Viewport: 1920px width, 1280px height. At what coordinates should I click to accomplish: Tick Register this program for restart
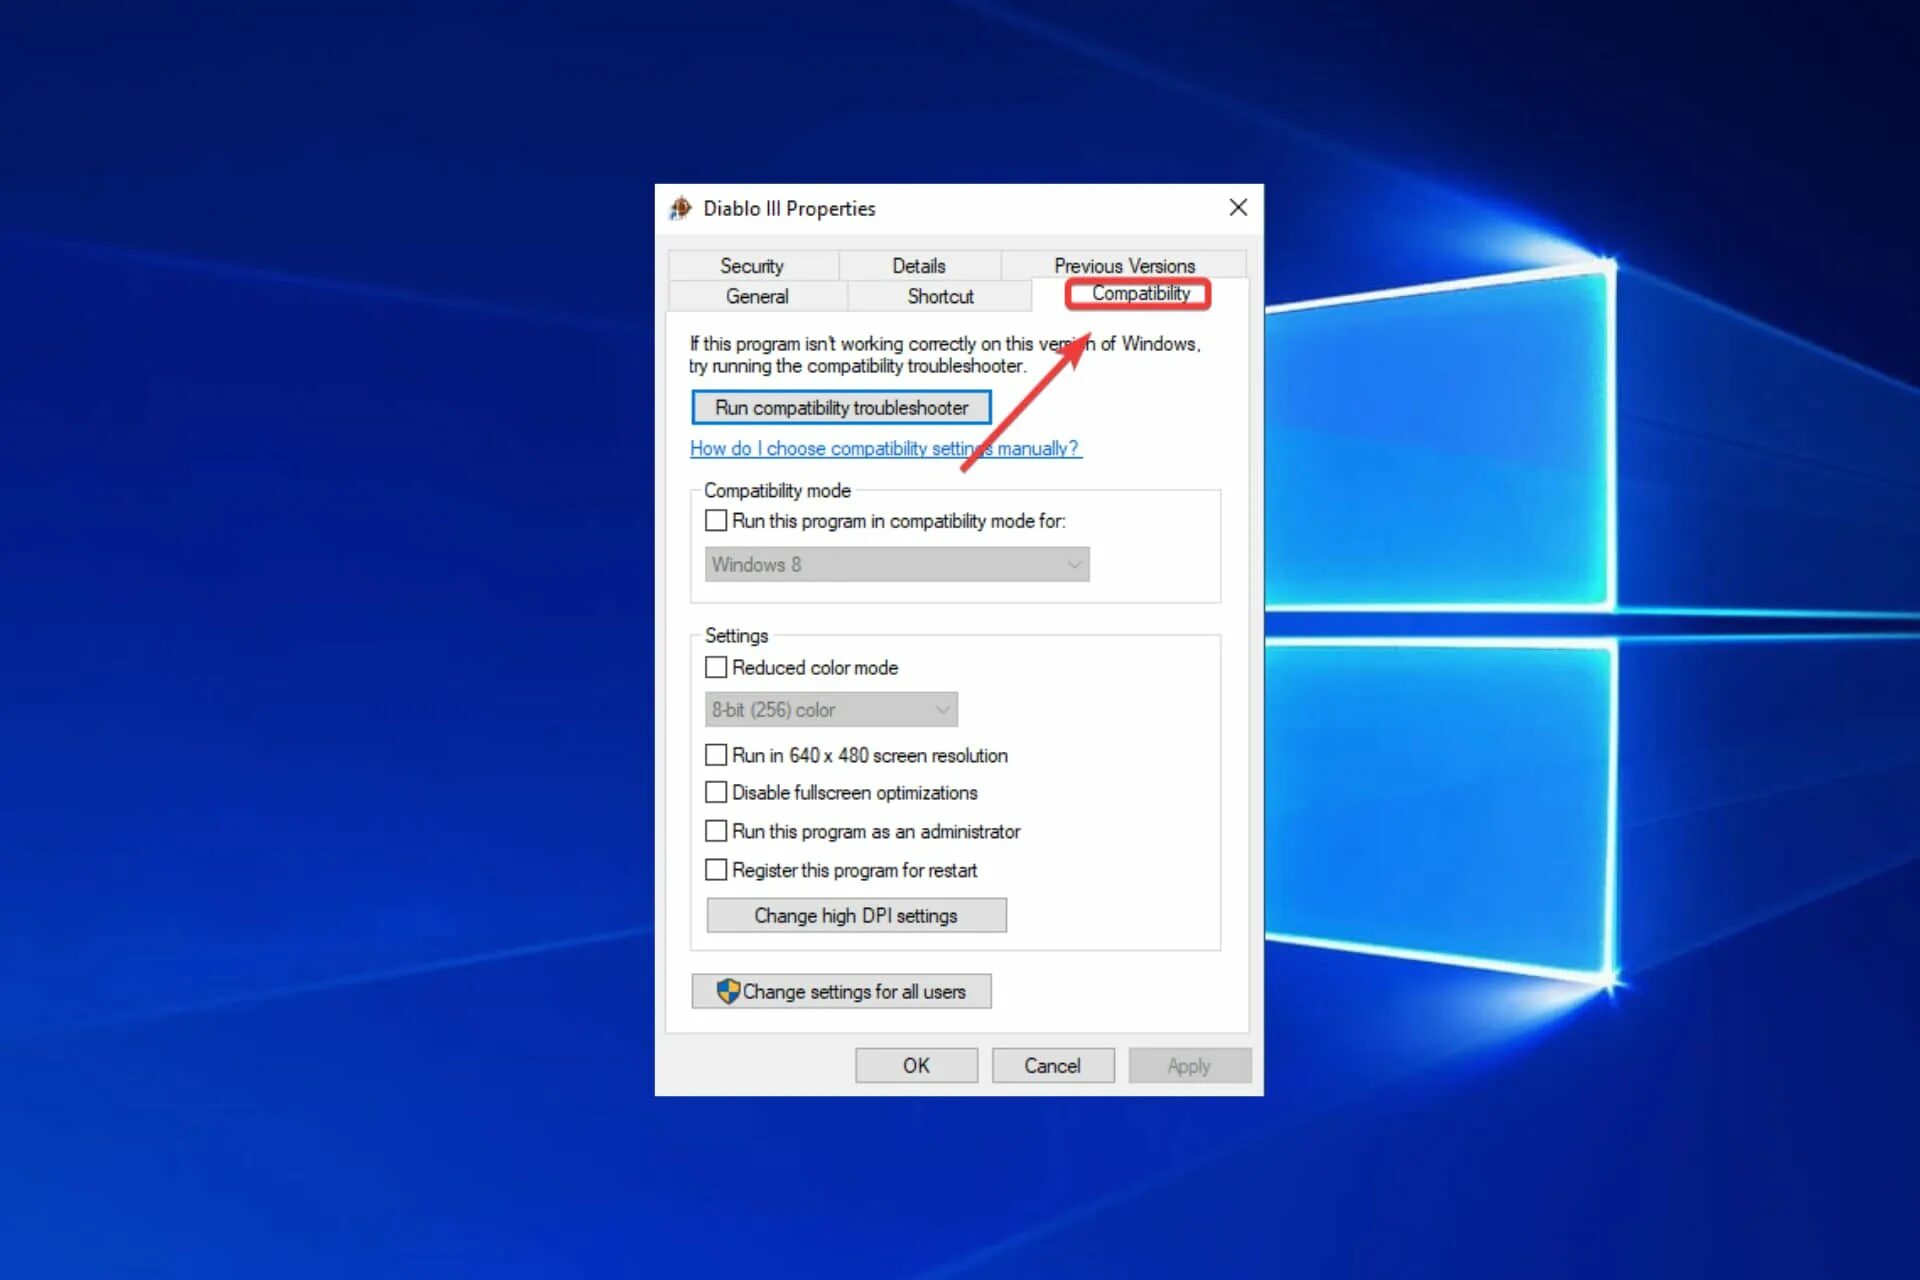(x=716, y=870)
